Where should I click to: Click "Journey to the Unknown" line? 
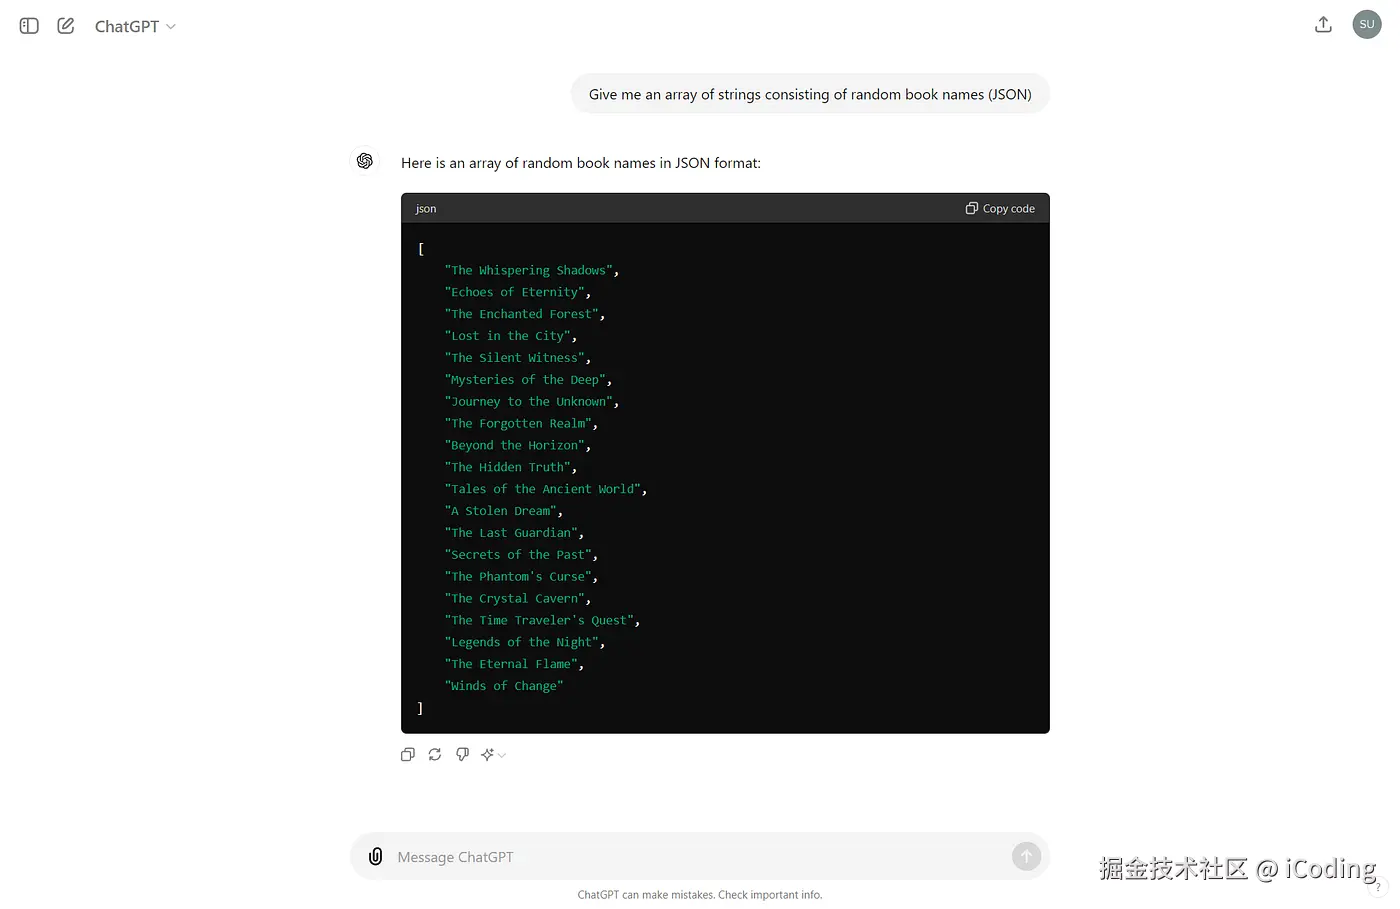(x=532, y=402)
